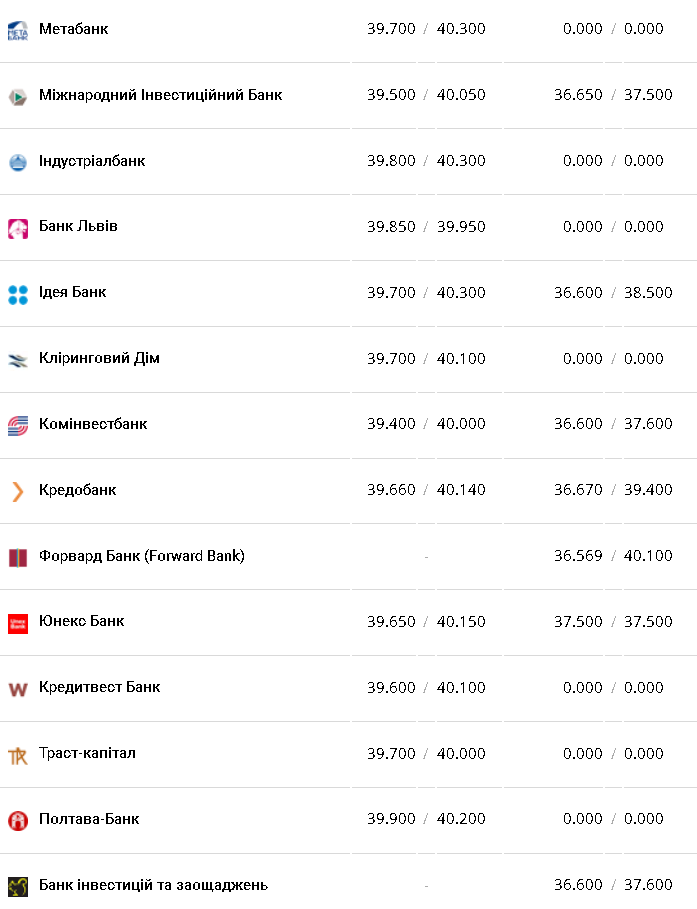Image resolution: width=697 pixels, height=909 pixels.
Task: Click the Юнекс Банк red logo
Action: click(18, 623)
